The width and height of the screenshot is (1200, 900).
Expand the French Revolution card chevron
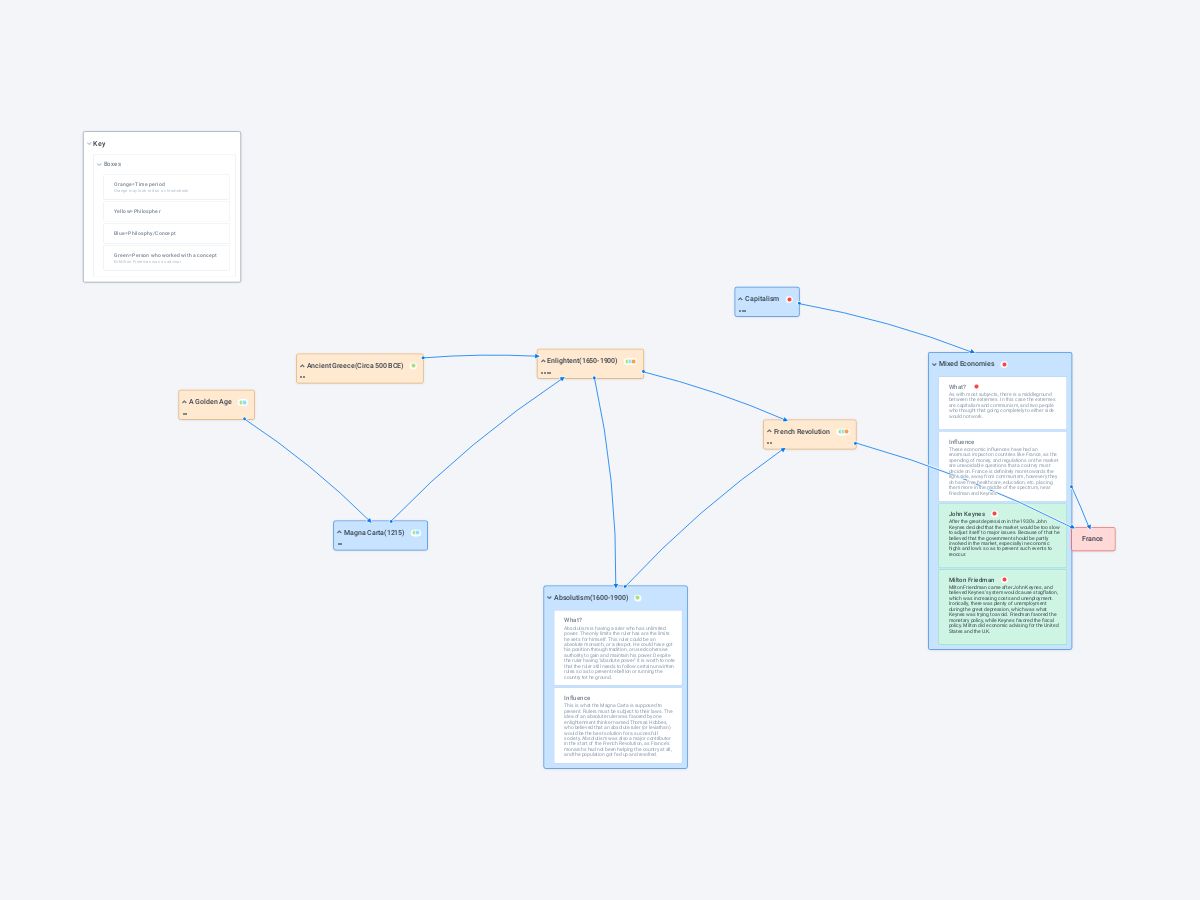coord(769,432)
